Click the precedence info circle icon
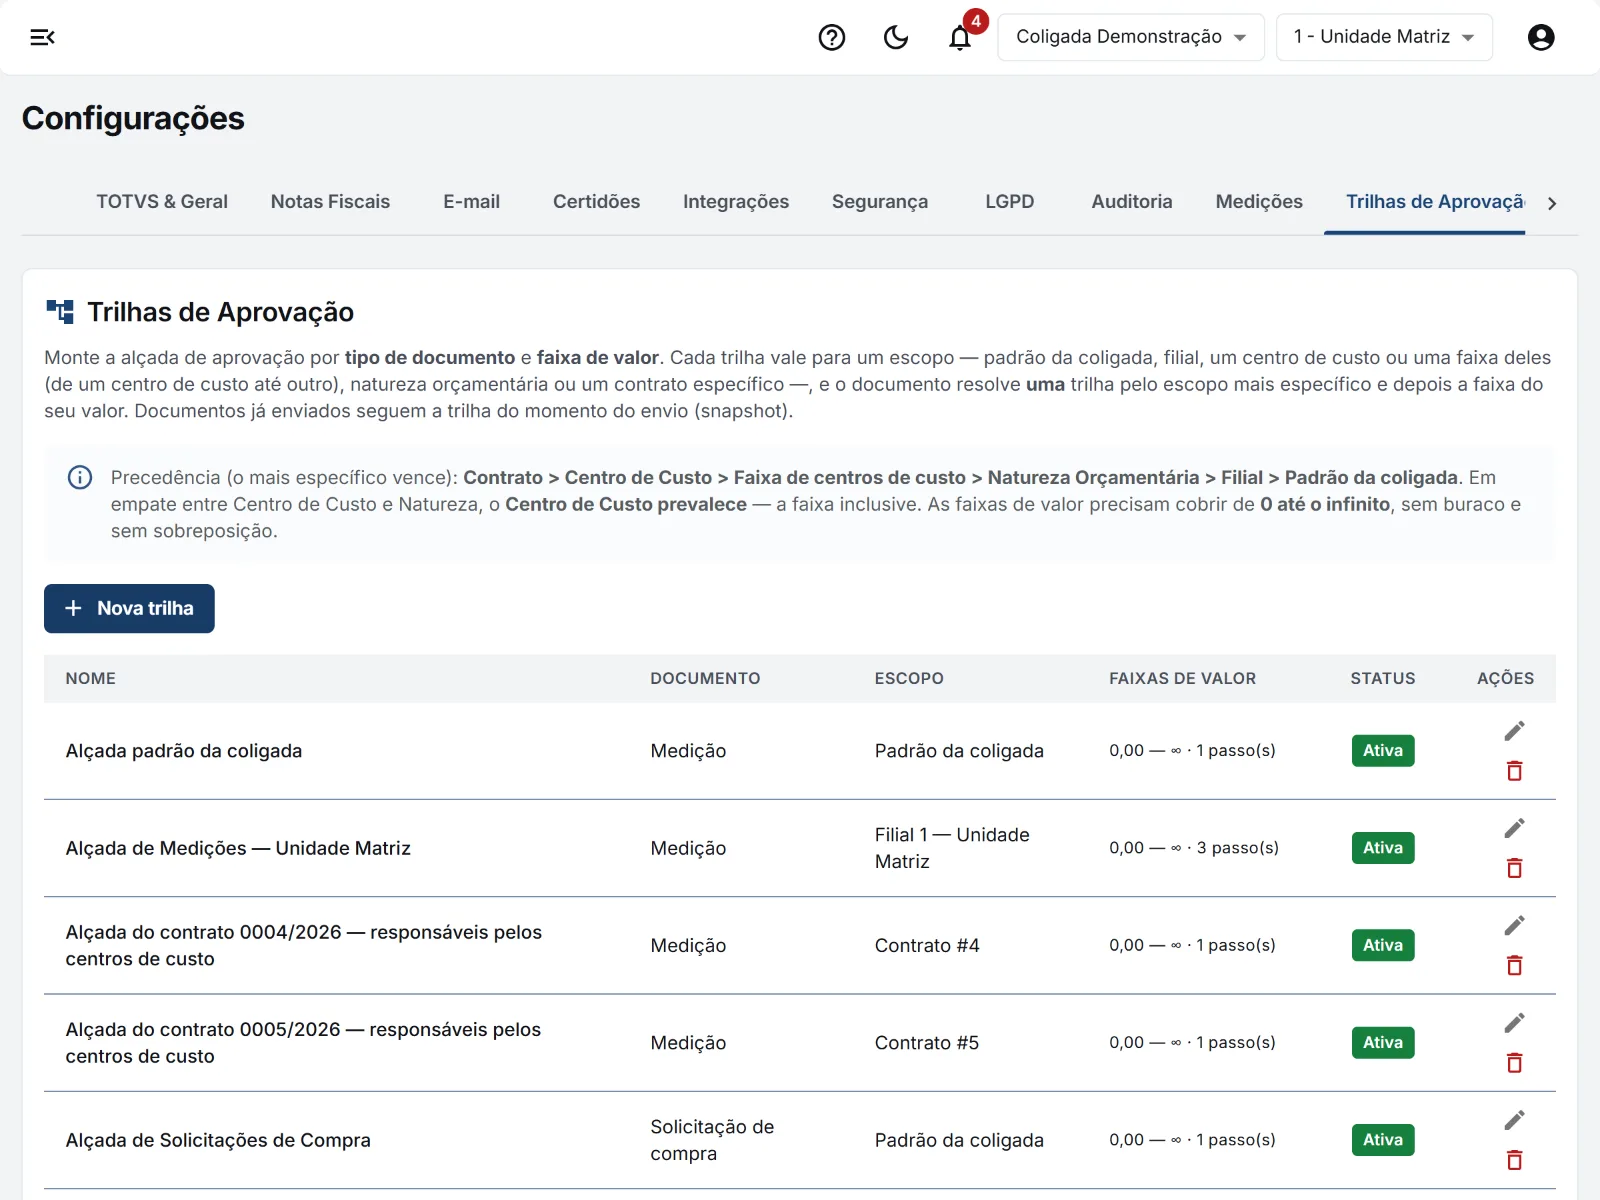This screenshot has width=1600, height=1200. 80,477
